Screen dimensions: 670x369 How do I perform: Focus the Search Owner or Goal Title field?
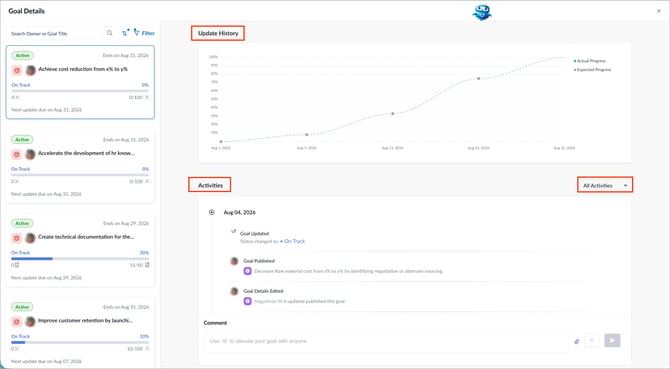[x=56, y=33]
